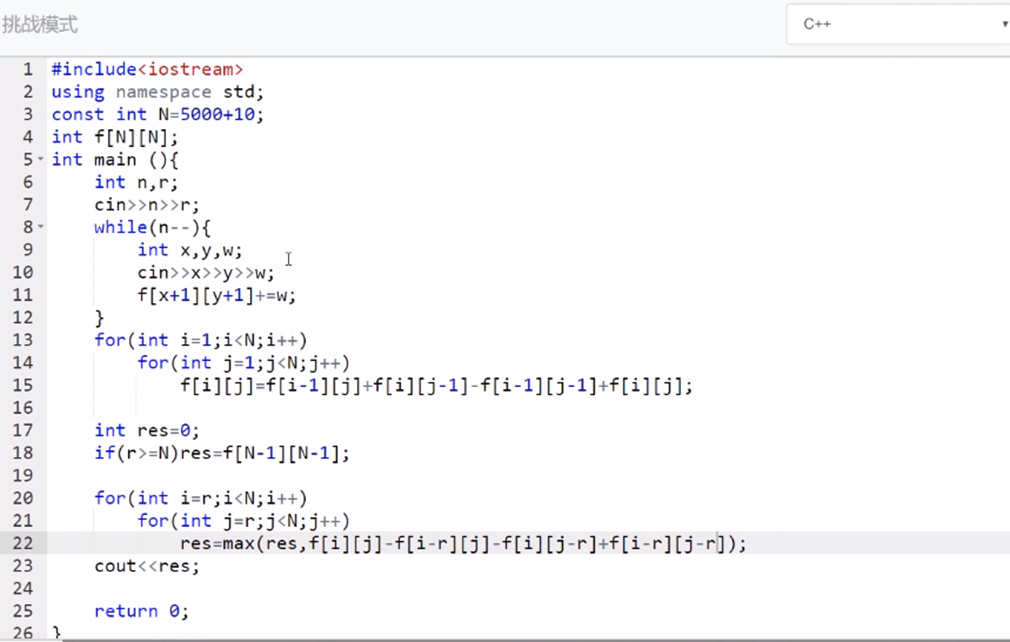Viewport: 1010px width, 642px height.
Task: Click line number 25 in the gutter
Action: (x=23, y=611)
